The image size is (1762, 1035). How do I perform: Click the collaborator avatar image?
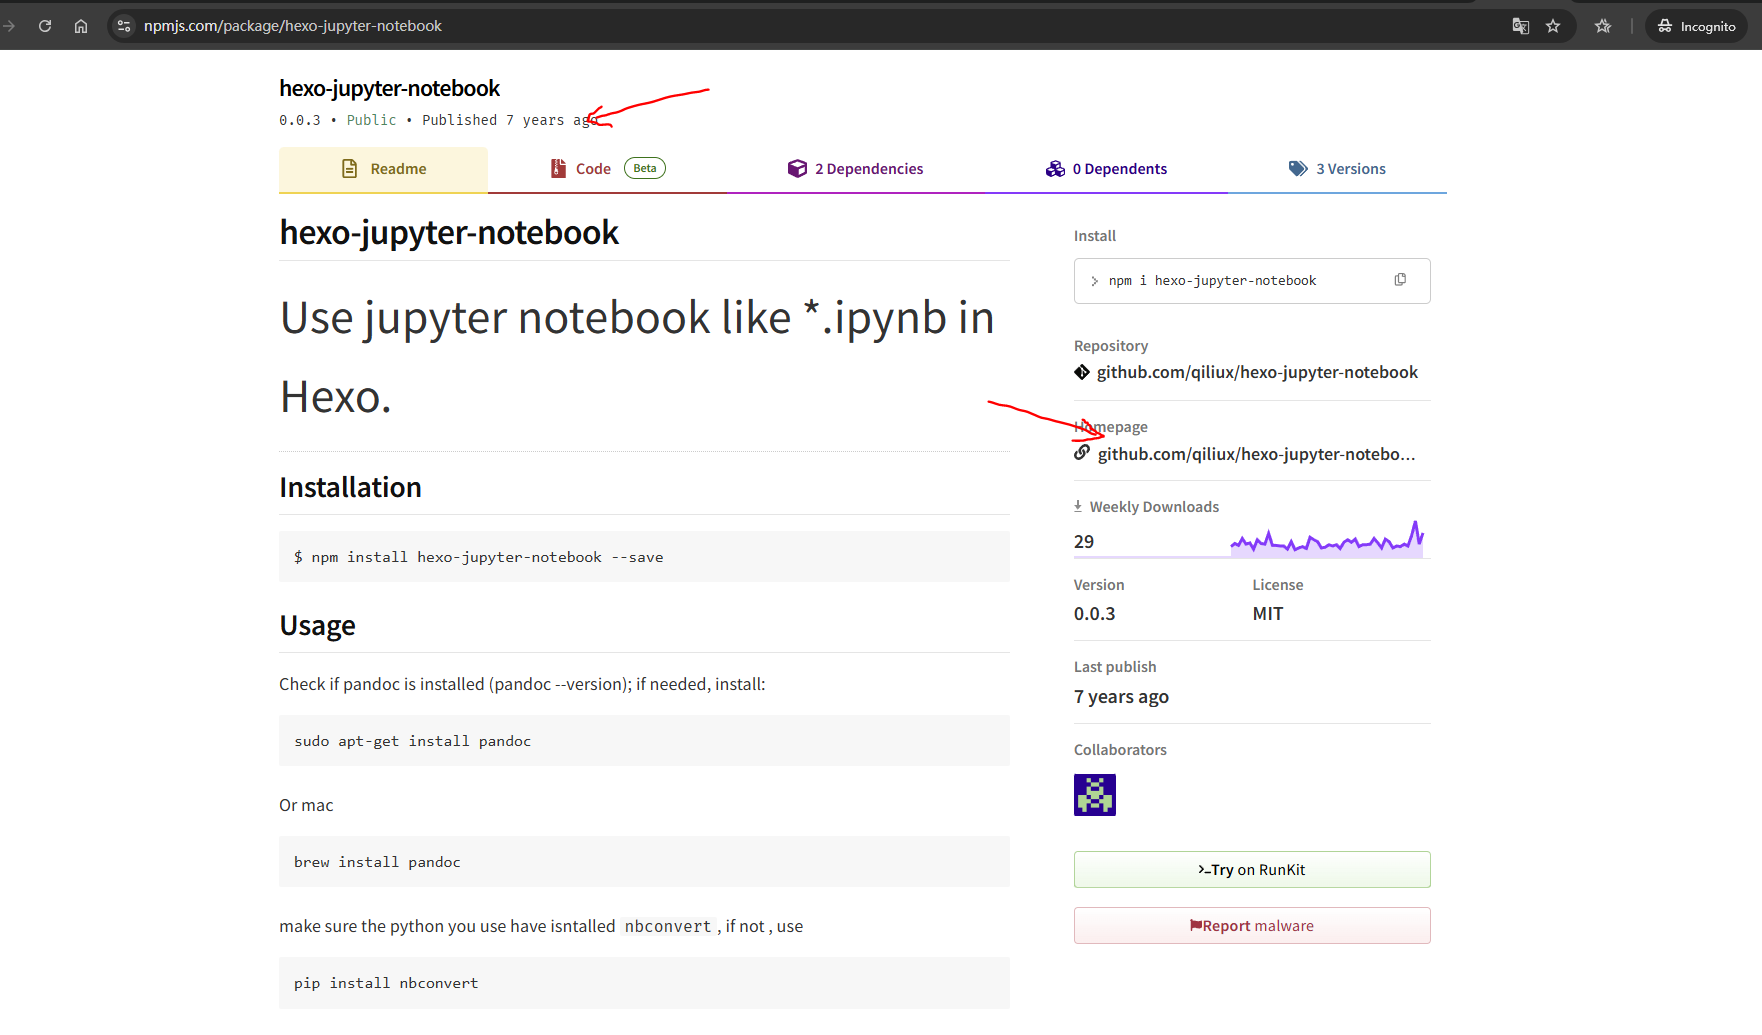1094,795
